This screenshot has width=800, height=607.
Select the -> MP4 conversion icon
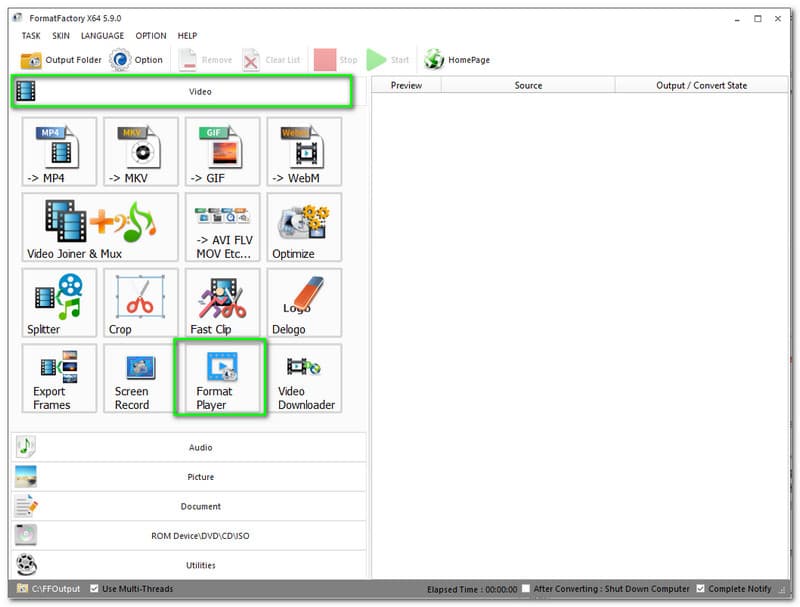(59, 151)
